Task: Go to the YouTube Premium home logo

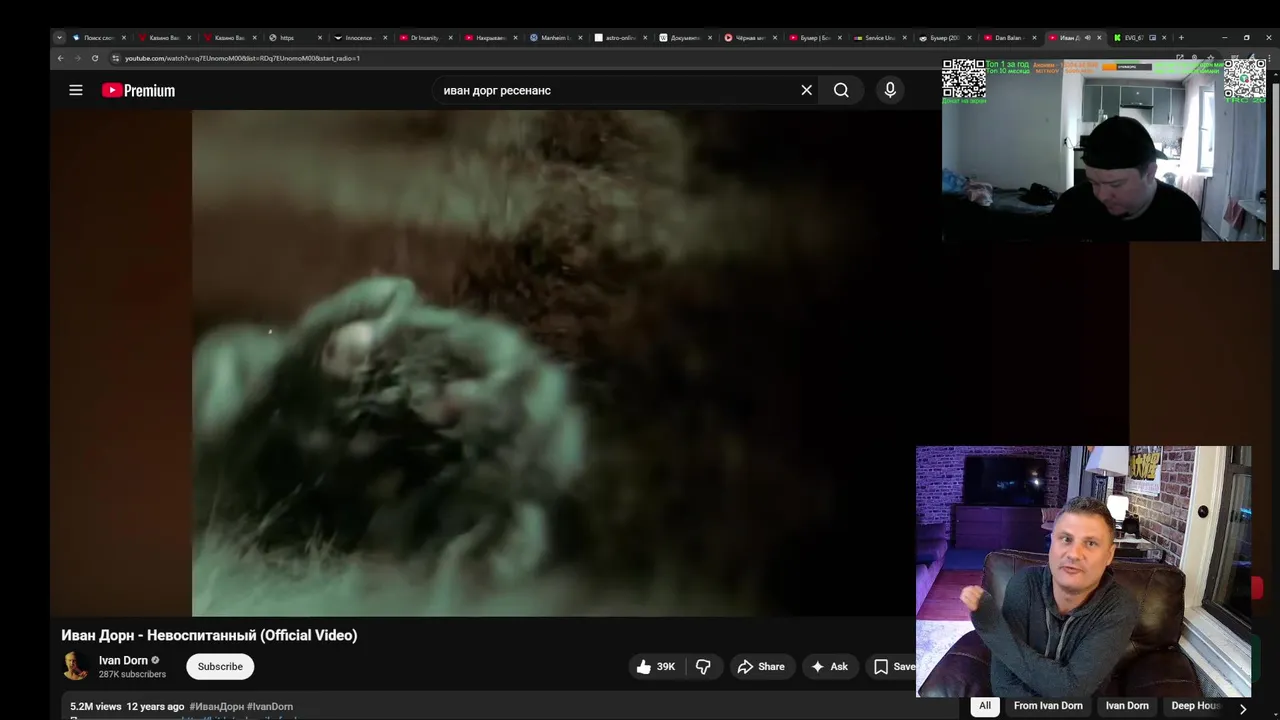Action: pos(138,90)
